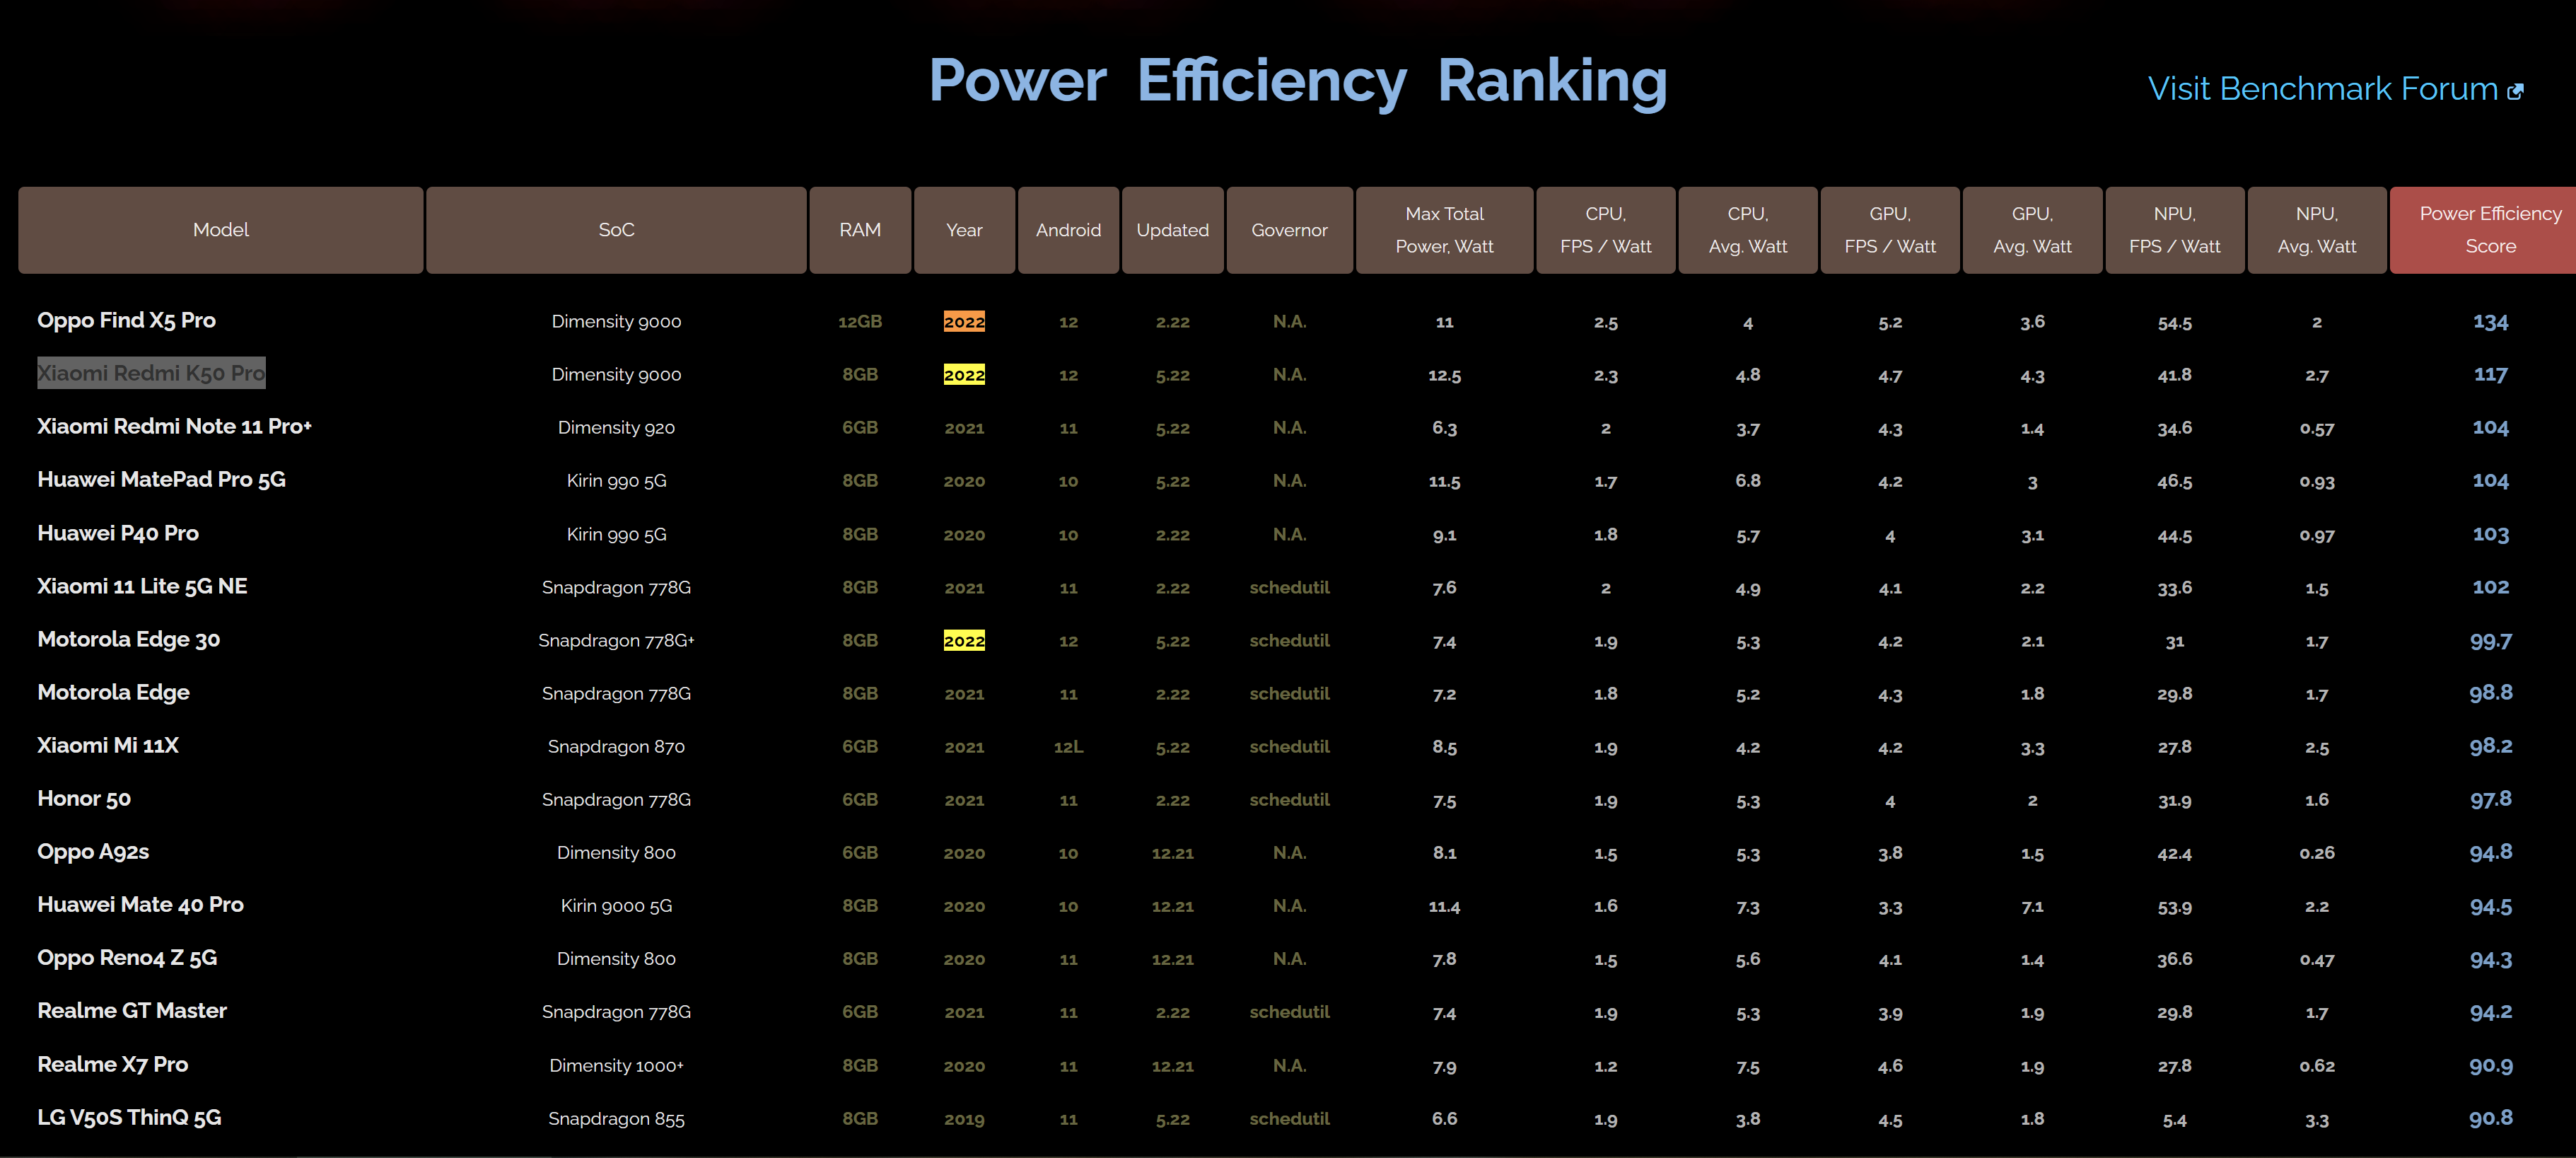This screenshot has height=1158, width=2576.
Task: Open the Huawei MatePad Pro 5G entry
Action: pyautogui.click(x=161, y=480)
